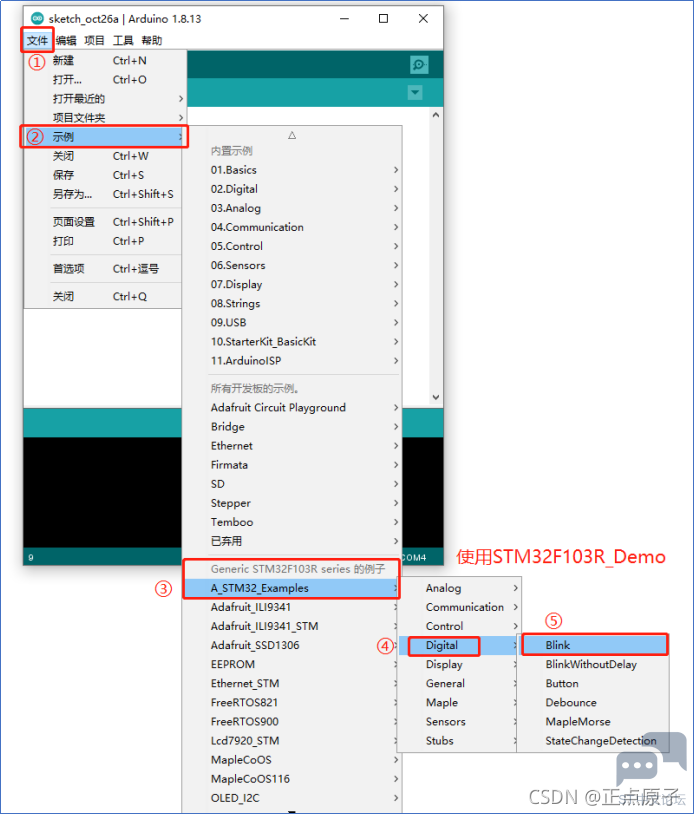Expand the 打开最近的 submenu
Screen dimensions: 695x815
(x=106, y=99)
